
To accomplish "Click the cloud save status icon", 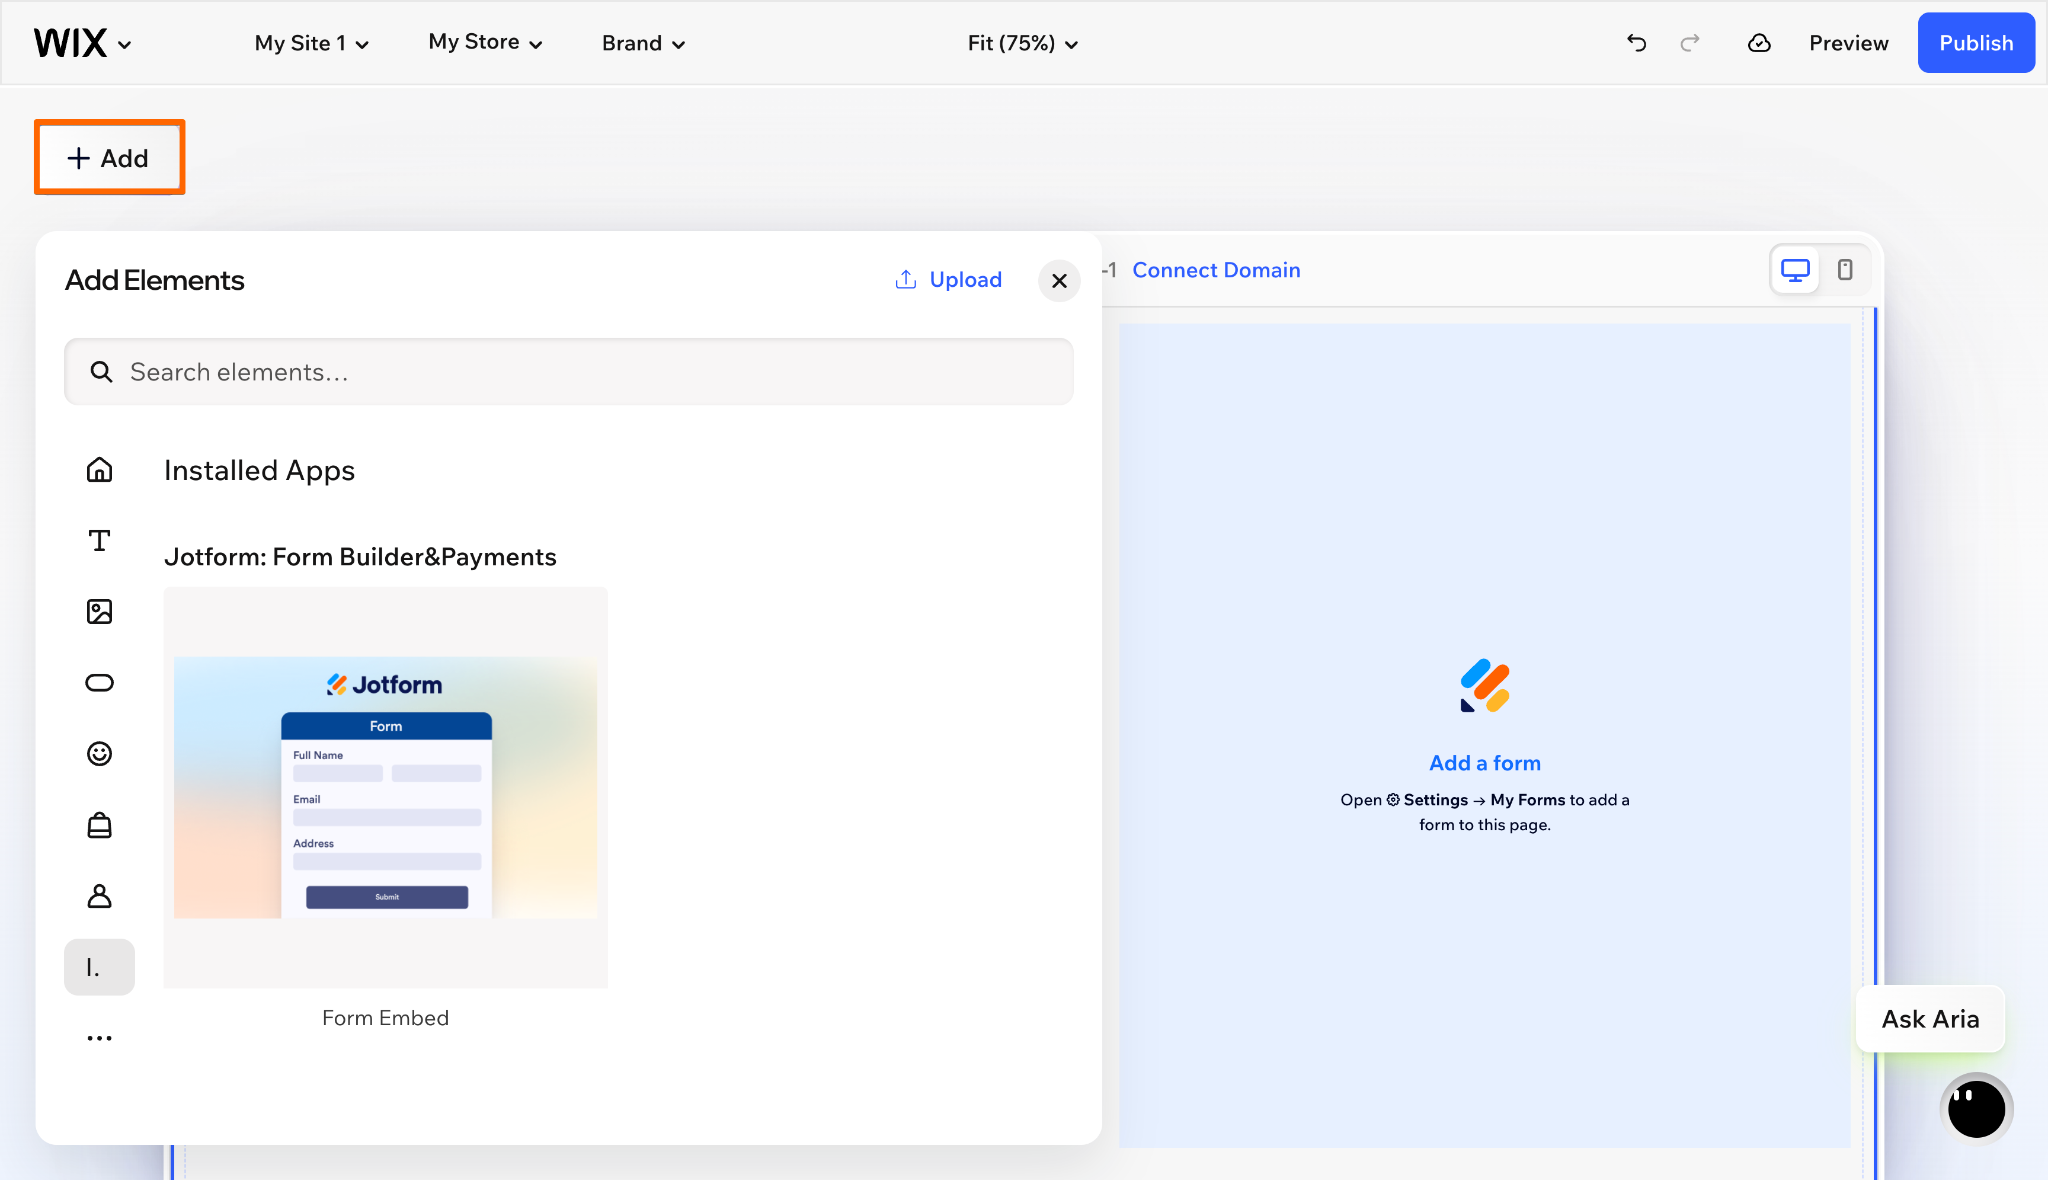I will coord(1759,43).
